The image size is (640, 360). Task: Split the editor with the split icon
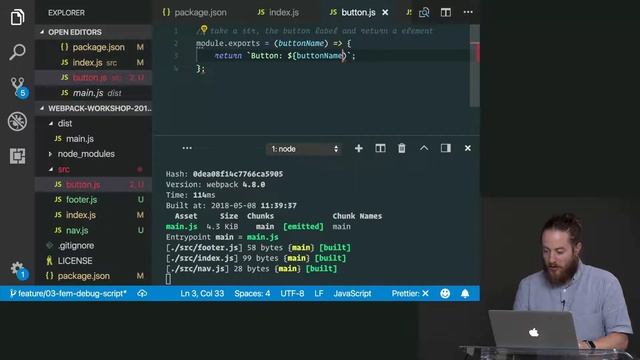pos(446,13)
